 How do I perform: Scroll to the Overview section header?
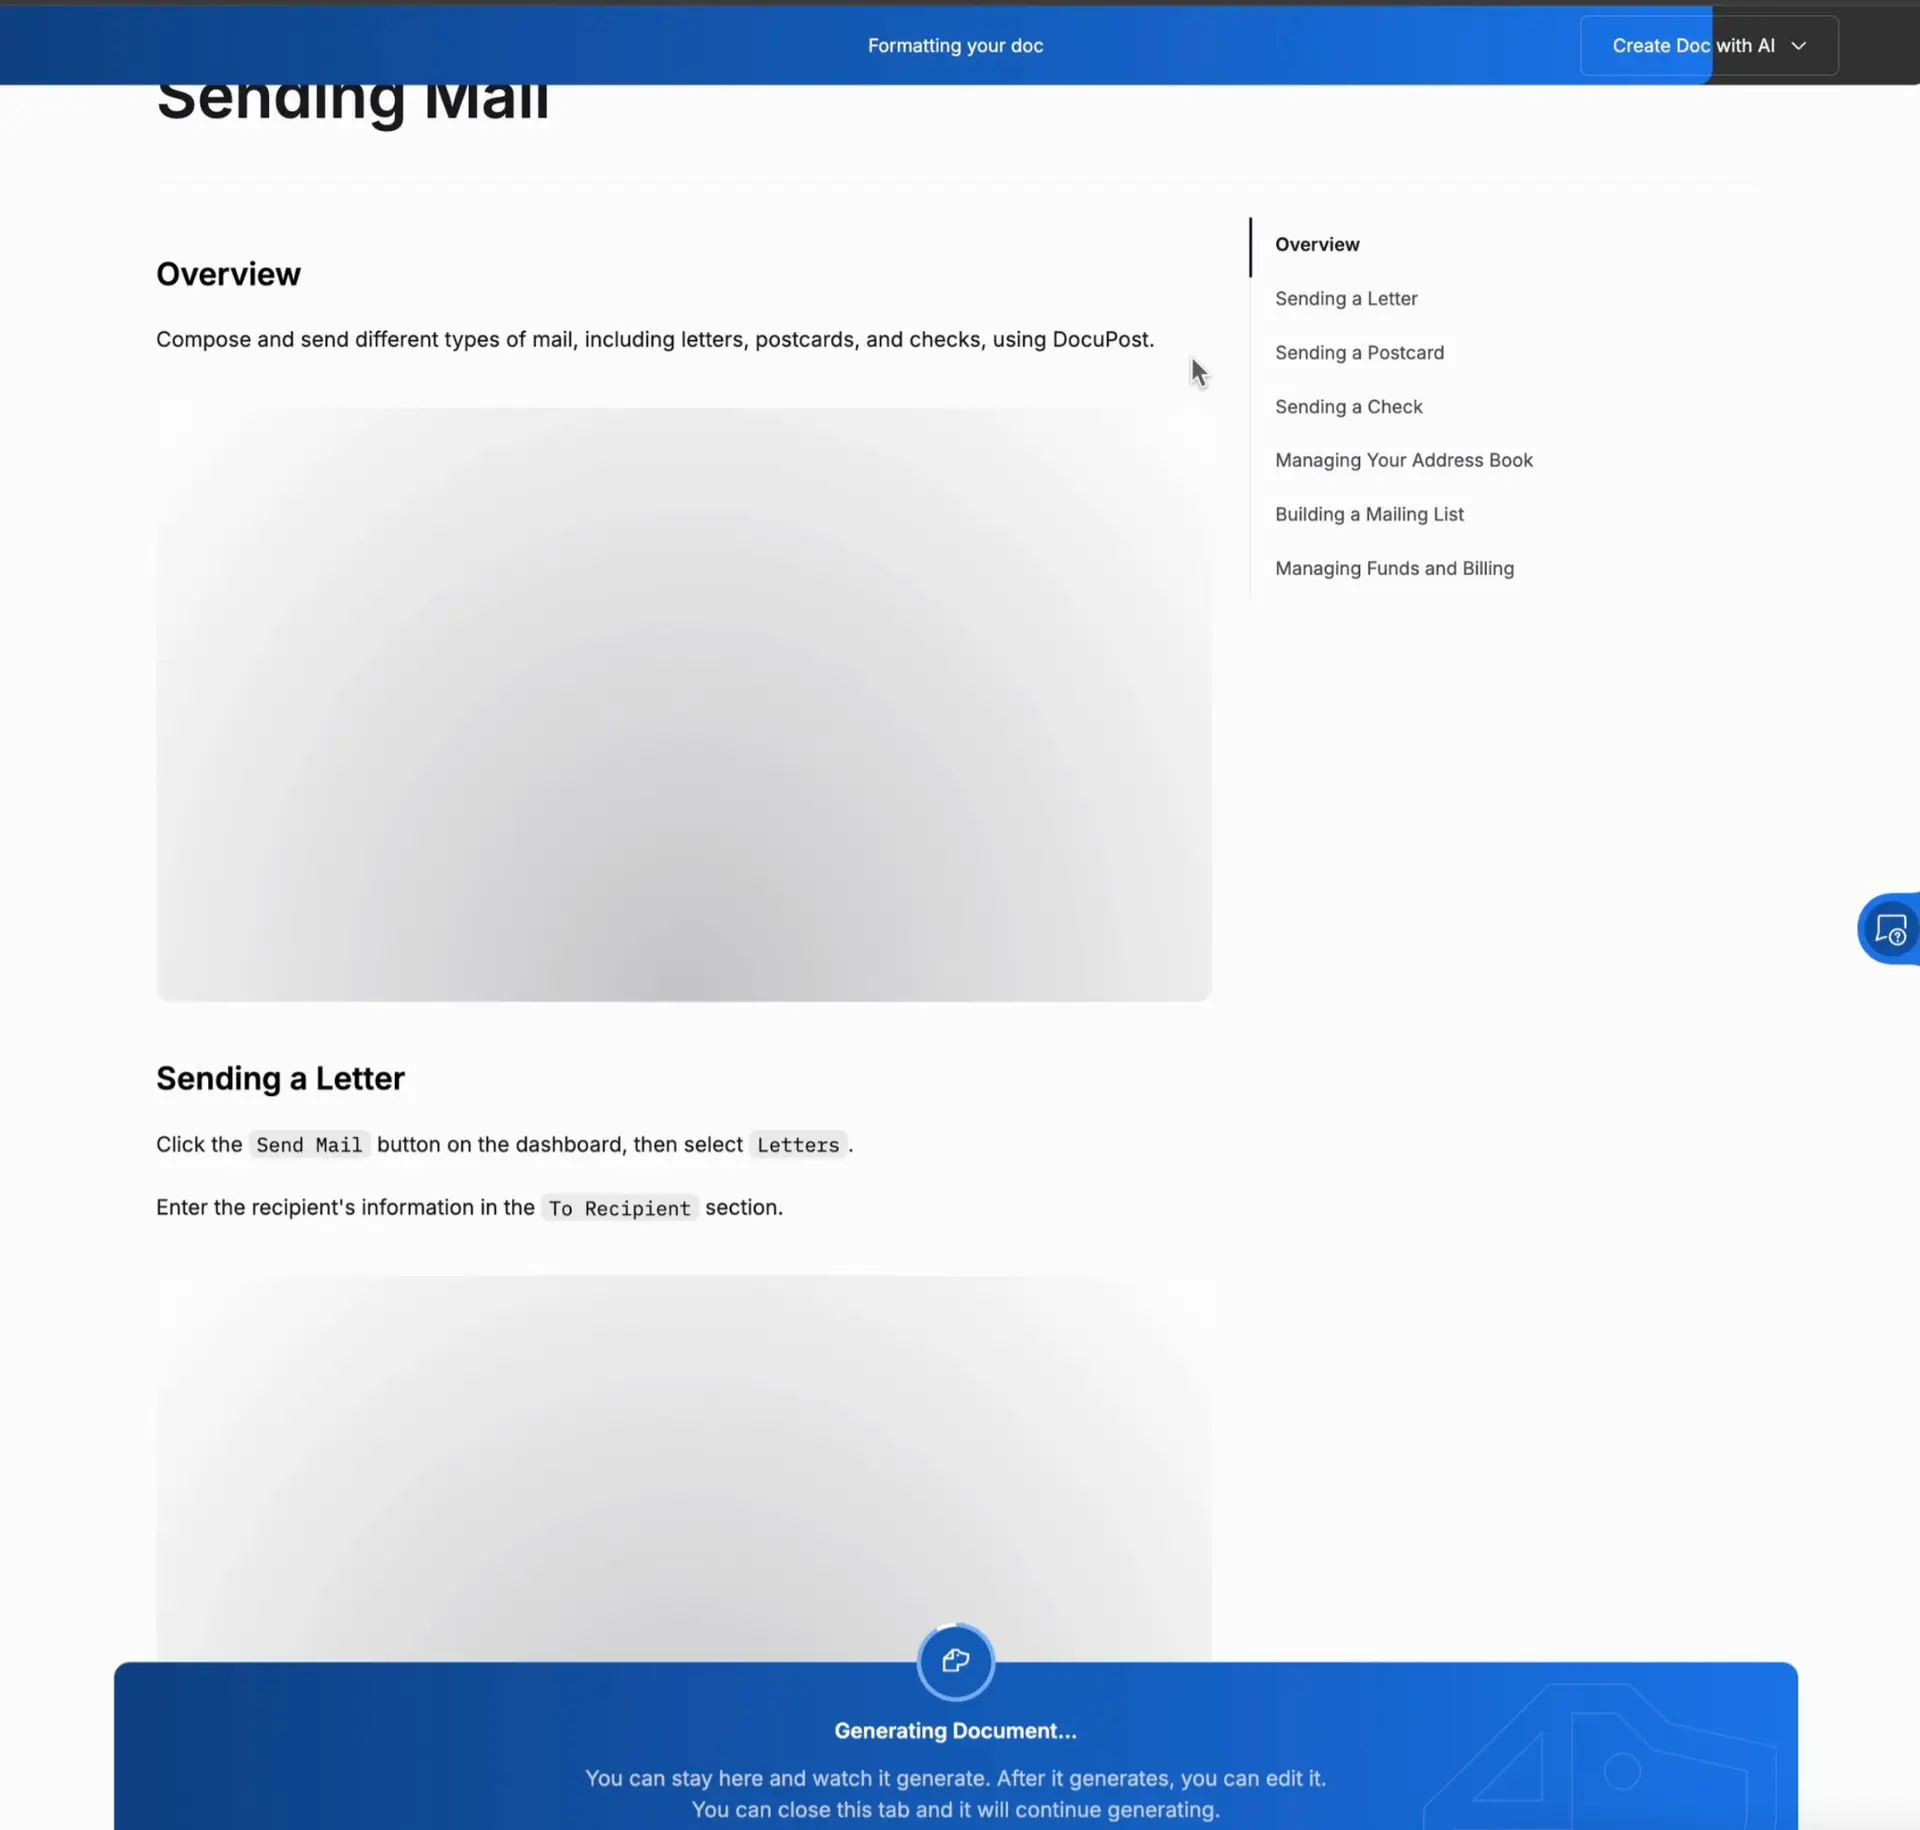(x=228, y=272)
